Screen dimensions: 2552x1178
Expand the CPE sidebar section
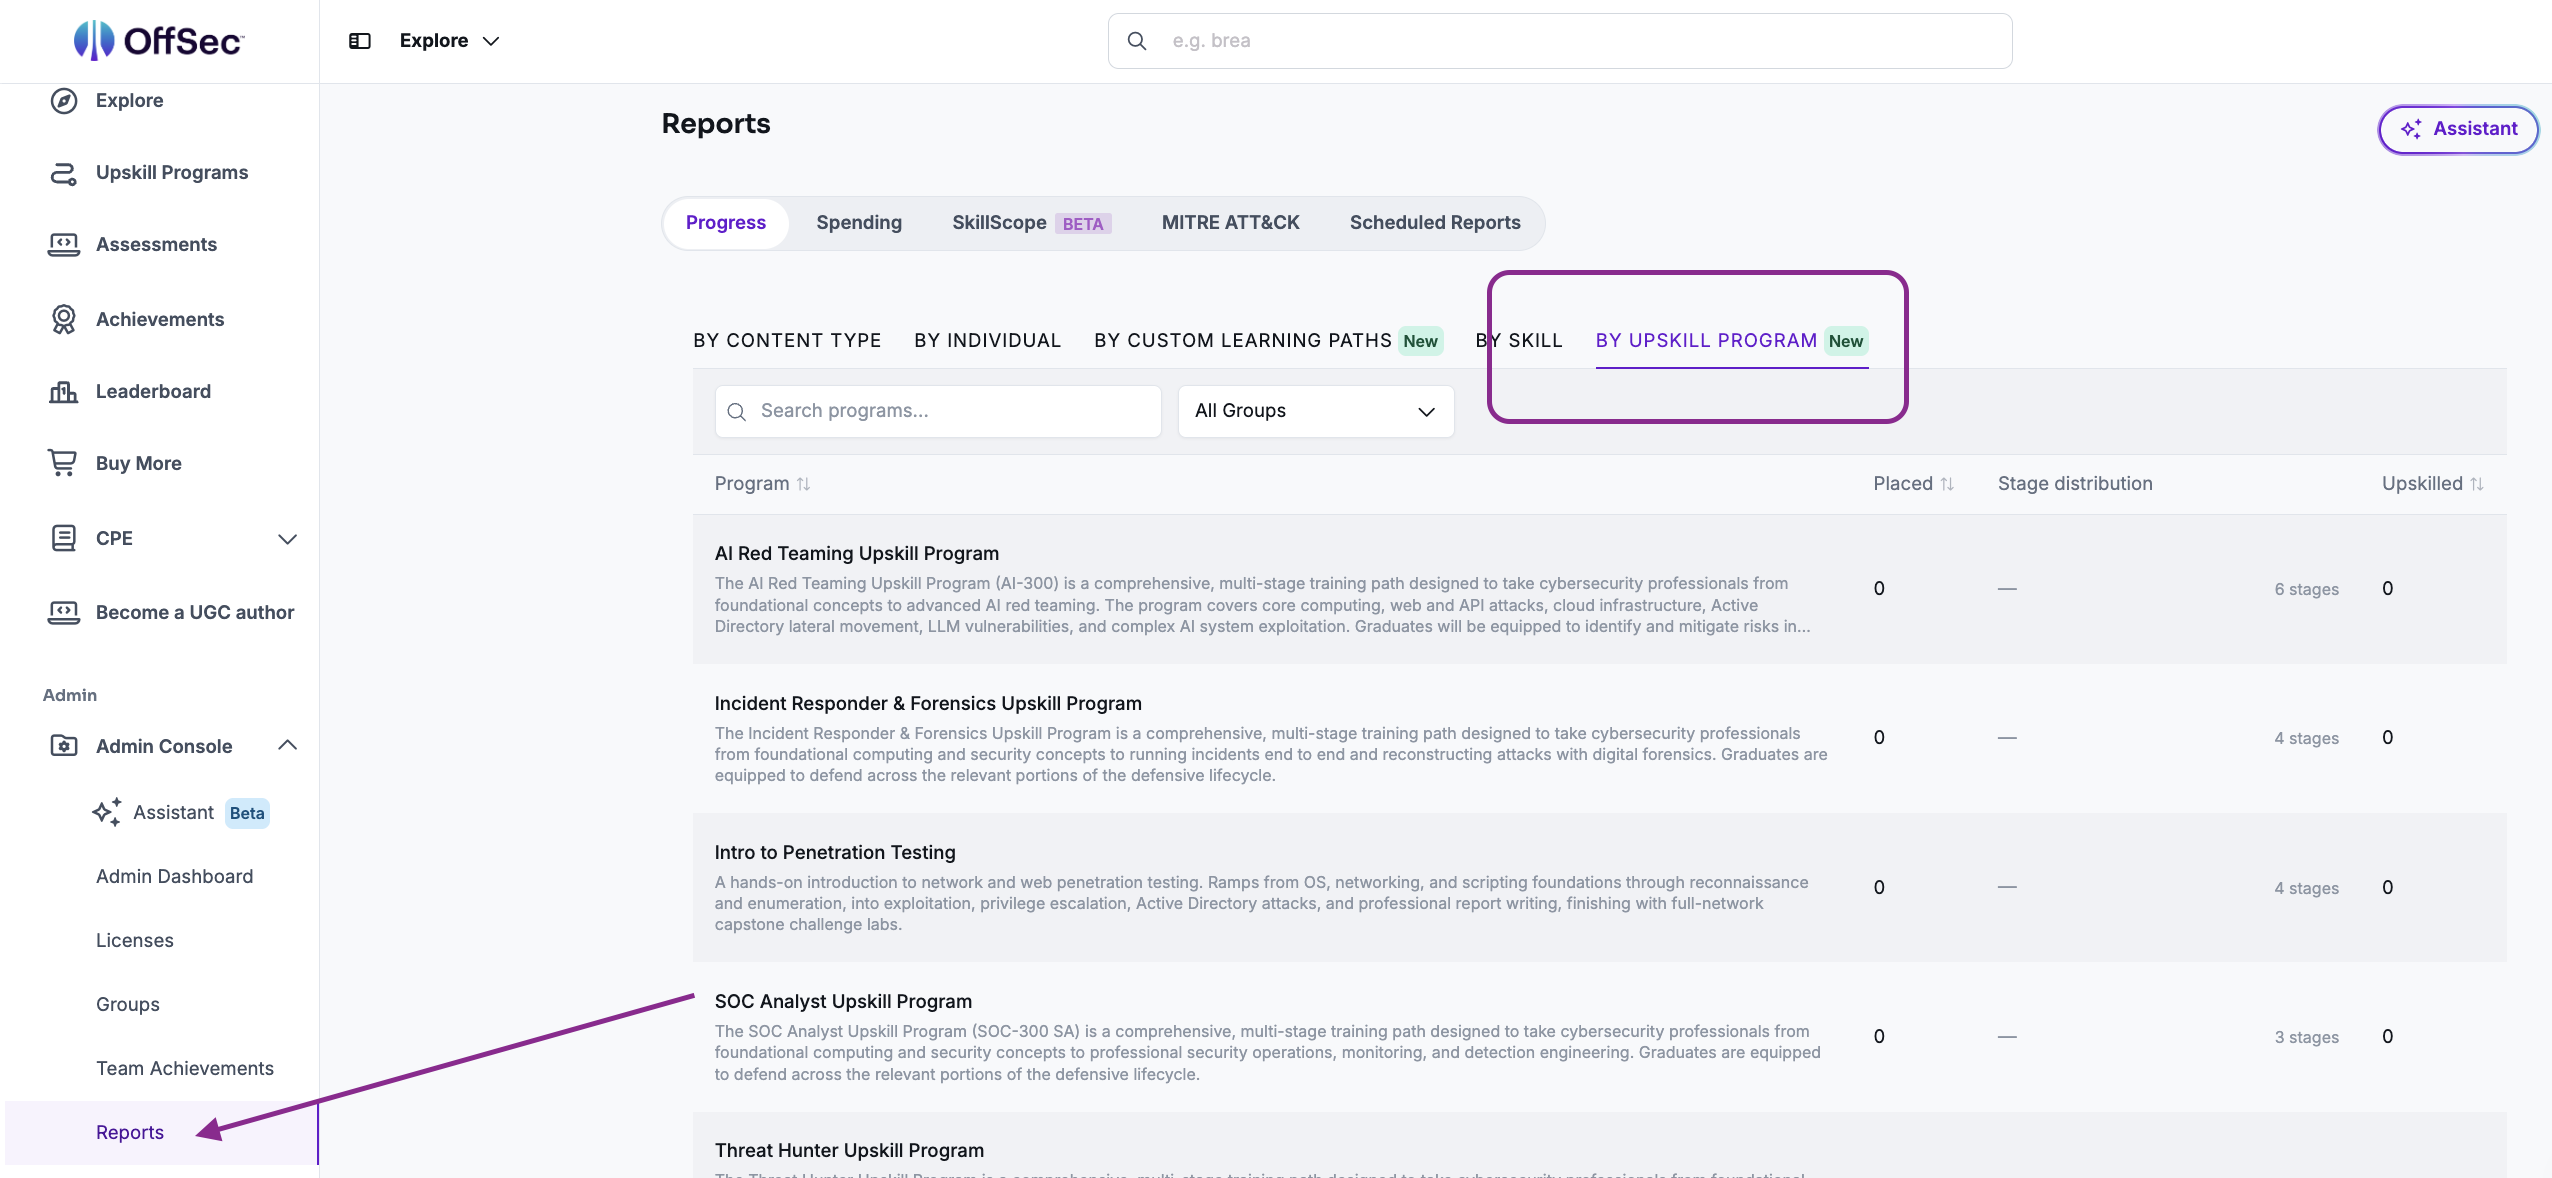(x=288, y=539)
